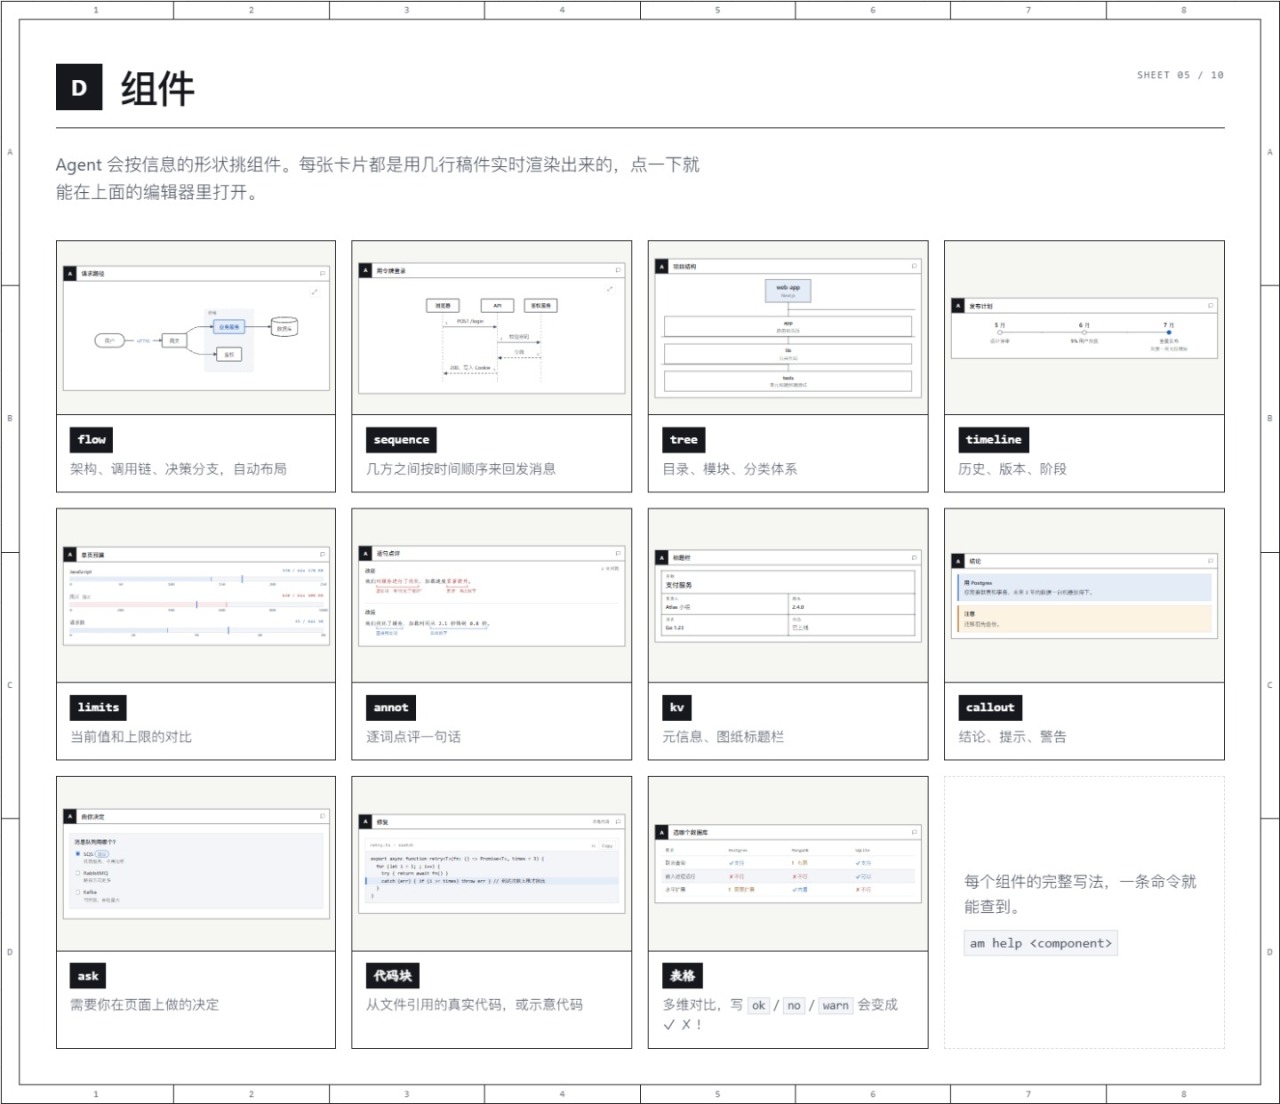Click the comment icon in the kv preview
Viewport: 1280px width, 1104px height.
(x=914, y=557)
